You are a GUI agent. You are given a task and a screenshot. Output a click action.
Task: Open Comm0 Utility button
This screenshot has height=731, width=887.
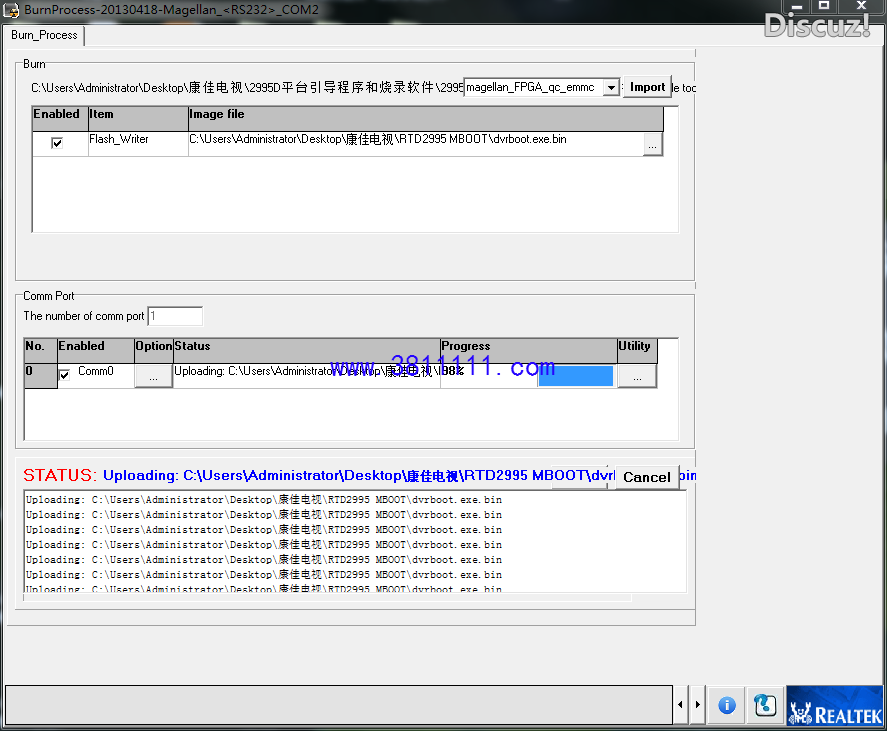pos(637,376)
